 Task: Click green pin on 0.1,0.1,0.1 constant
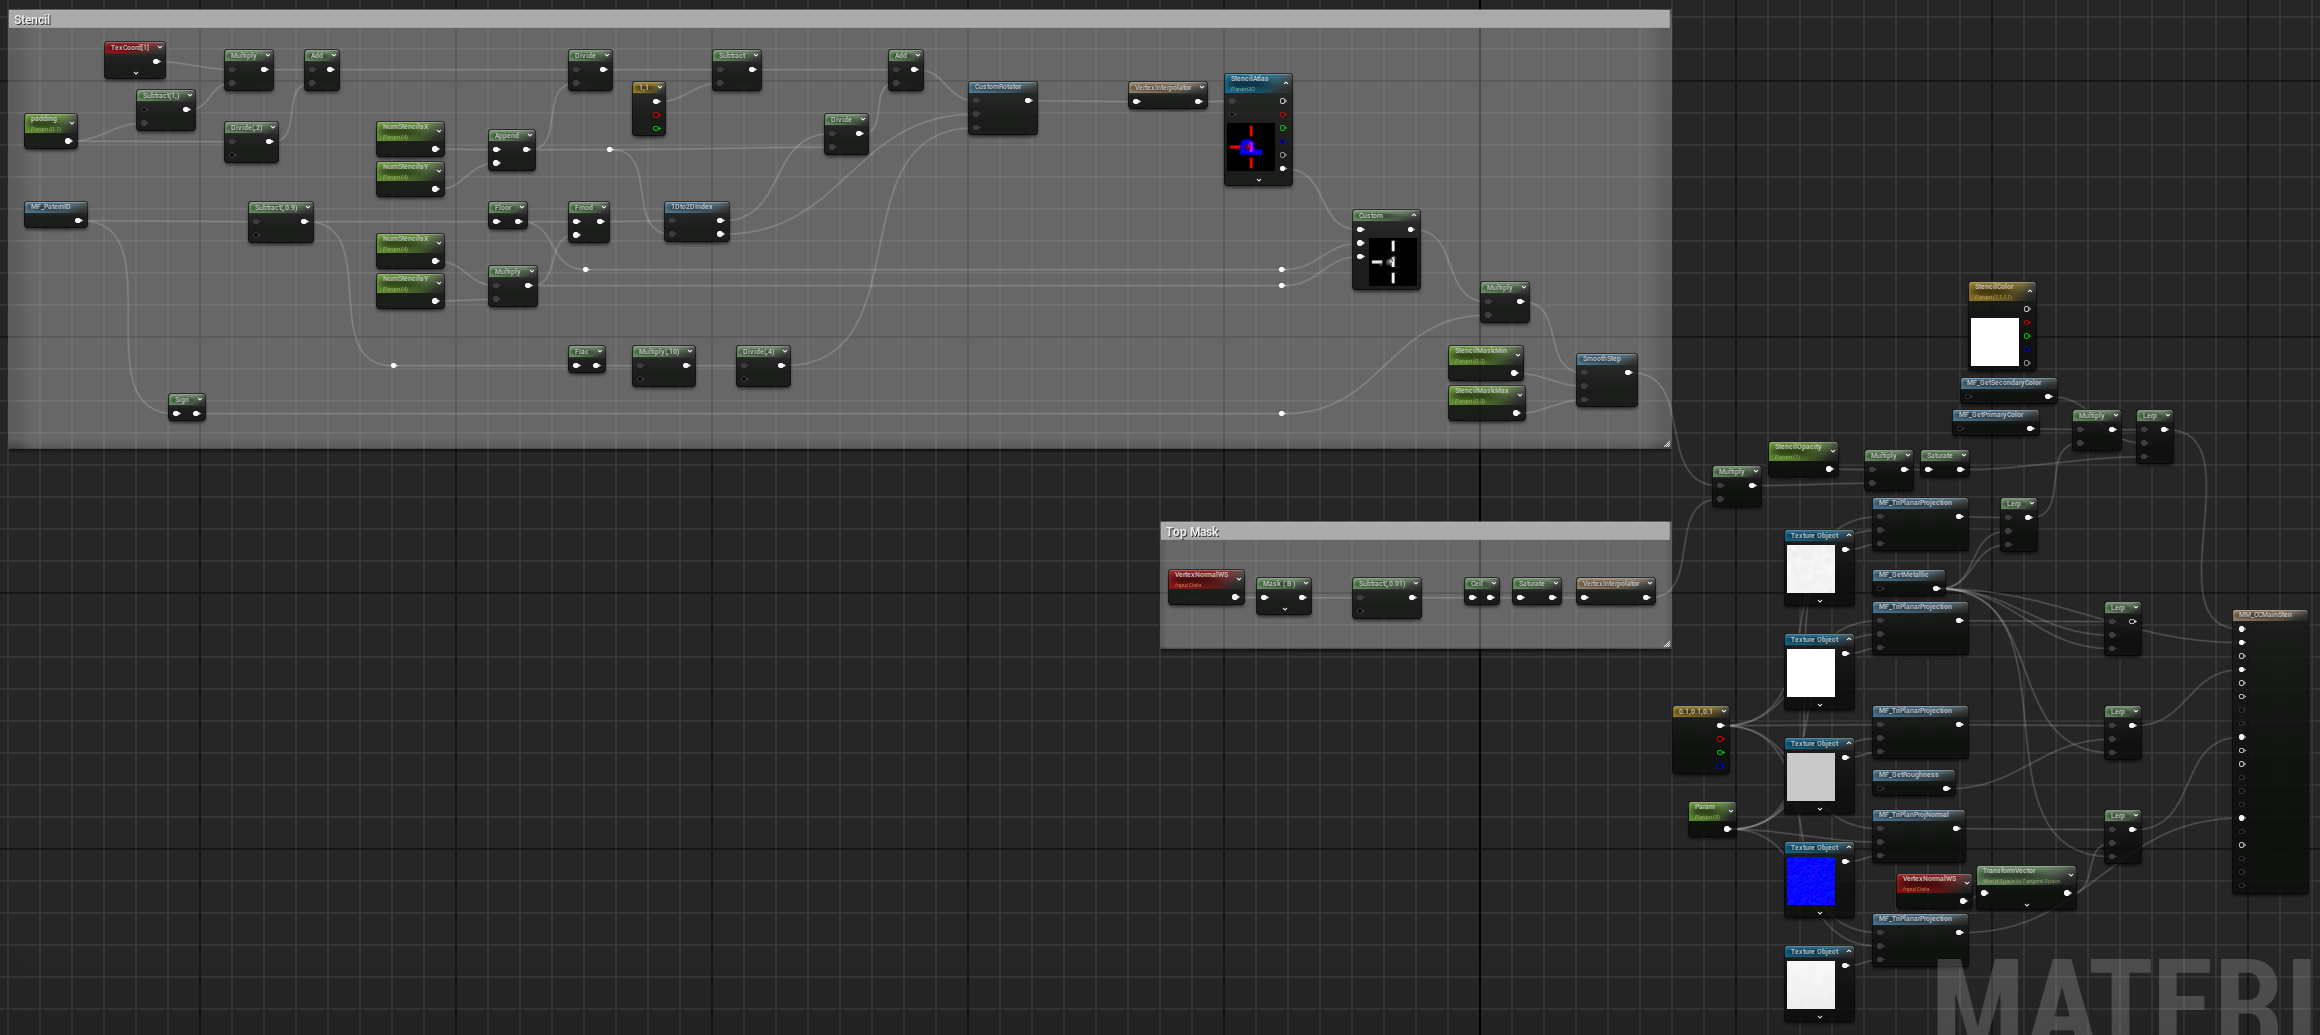[x=1720, y=753]
